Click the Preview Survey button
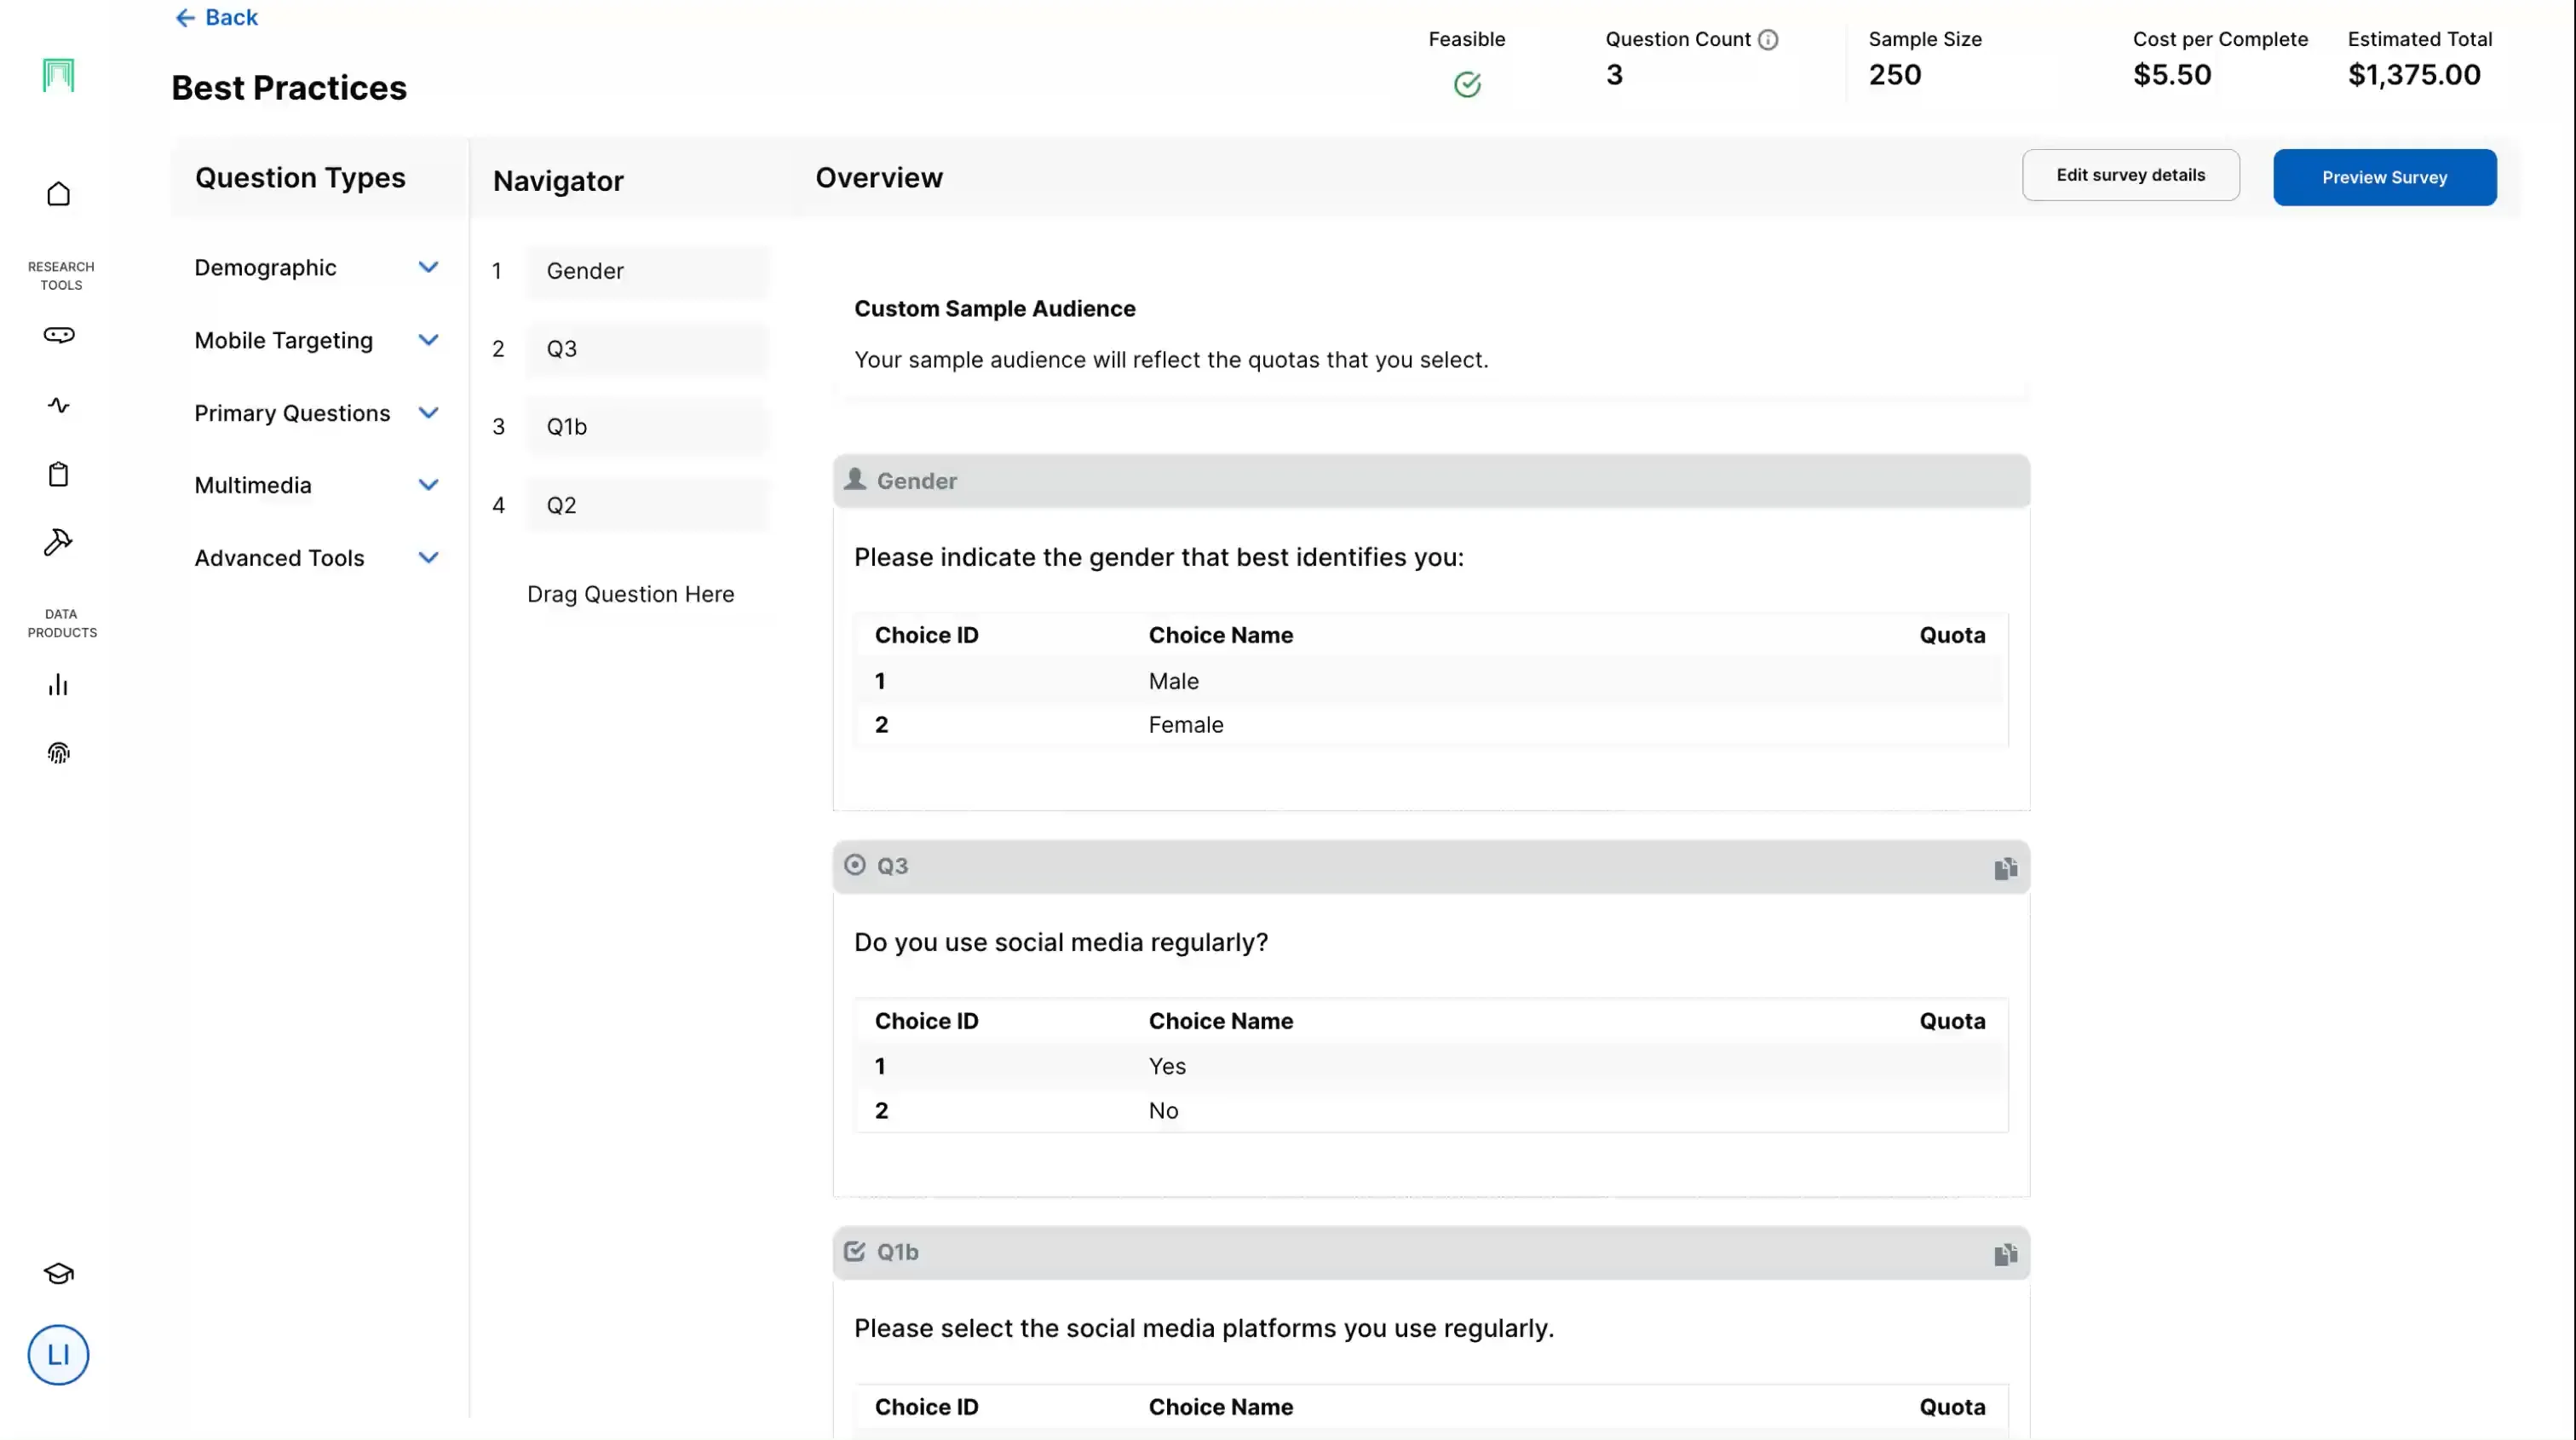The image size is (2576, 1440). click(x=2385, y=178)
